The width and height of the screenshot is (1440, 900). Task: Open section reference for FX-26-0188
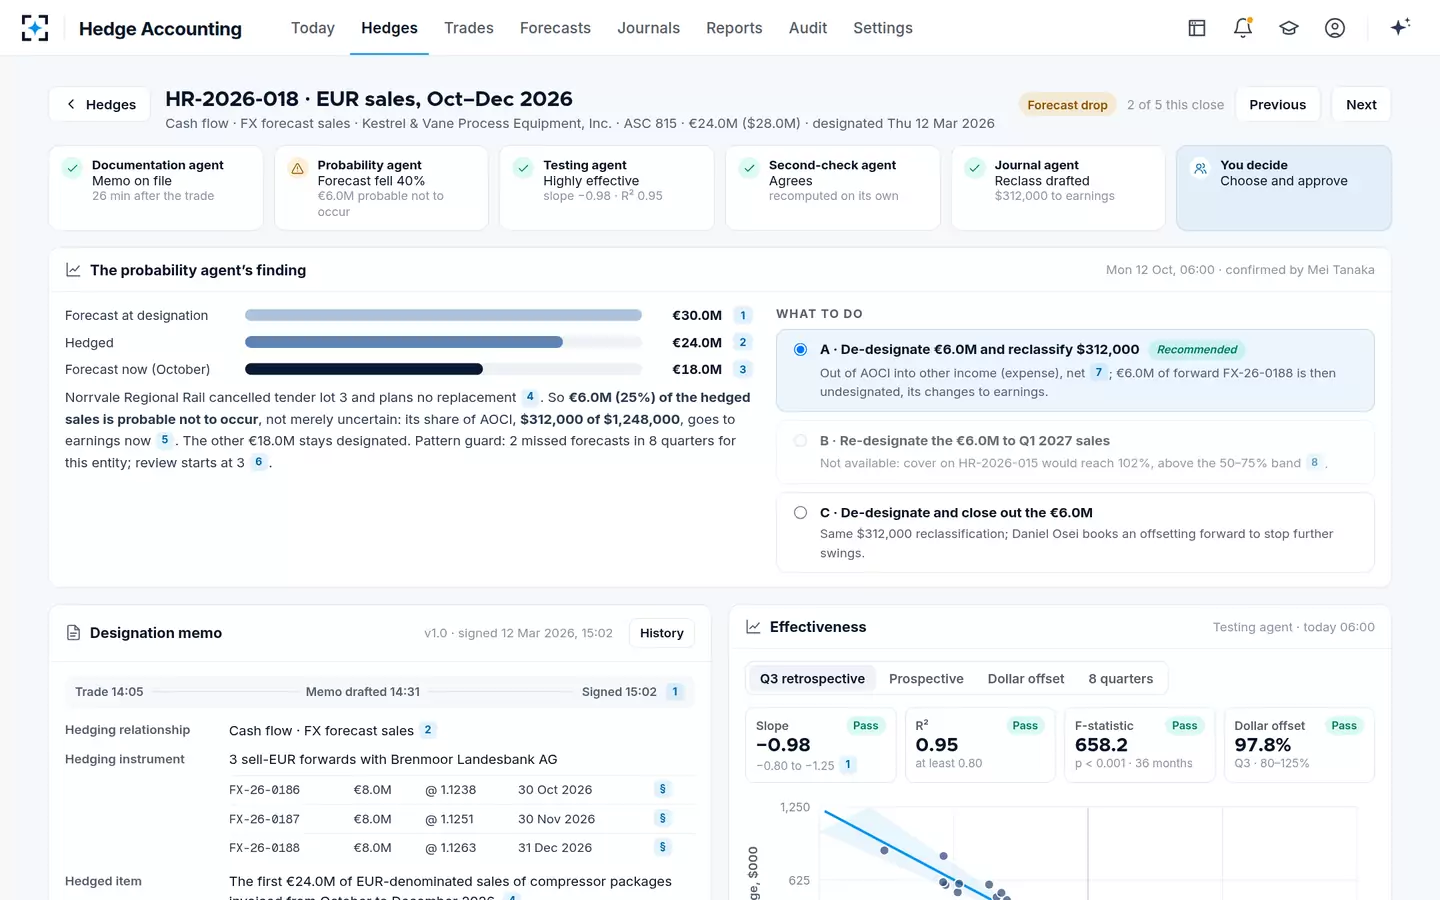(662, 847)
